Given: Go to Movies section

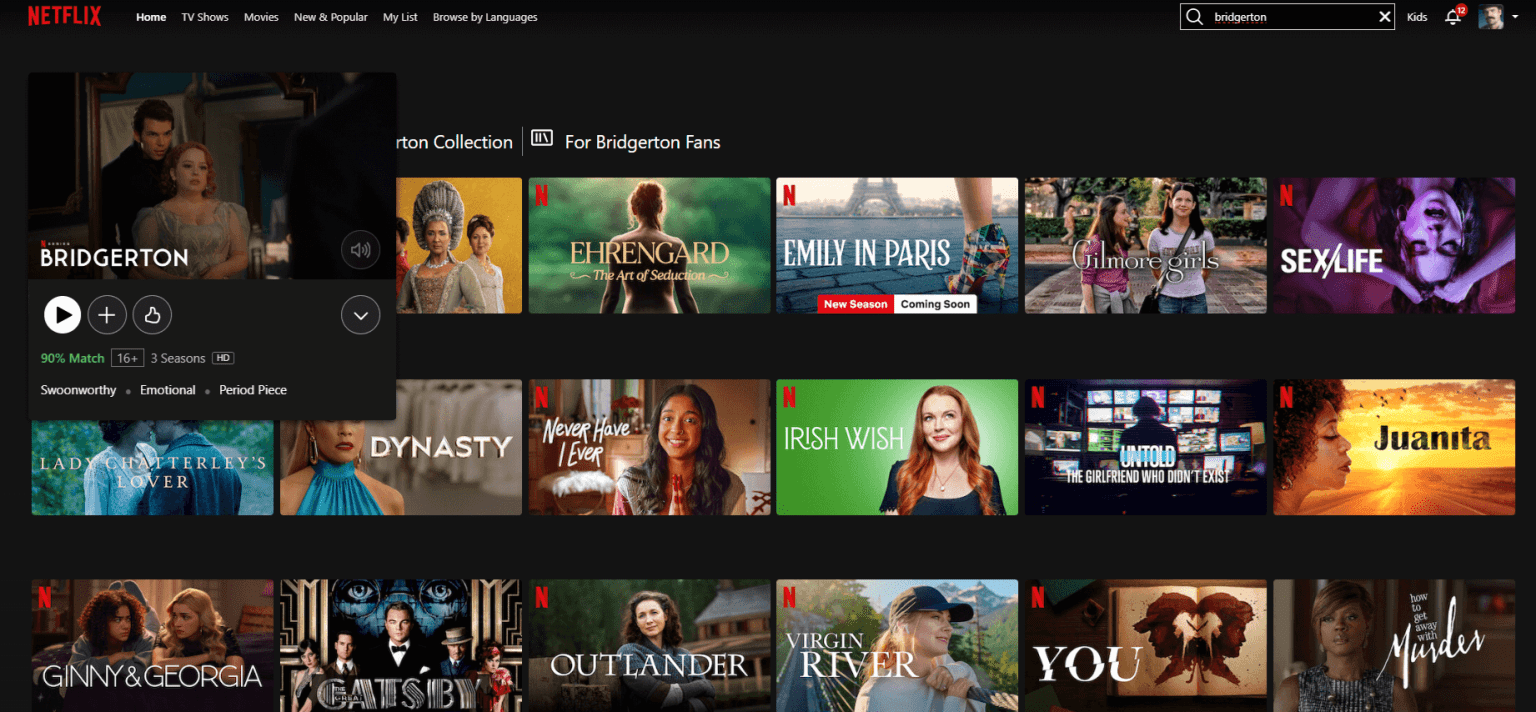Looking at the screenshot, I should (261, 17).
